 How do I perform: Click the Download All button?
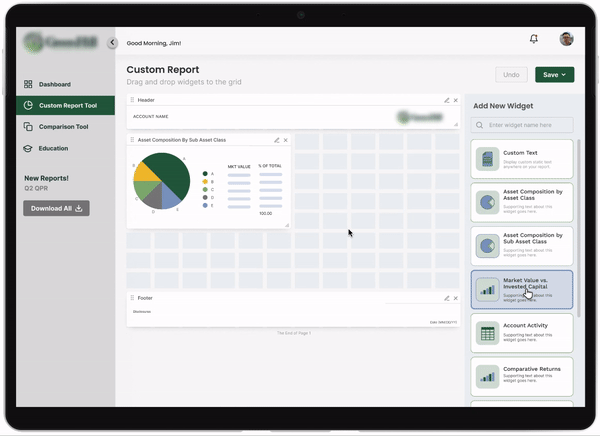point(56,208)
